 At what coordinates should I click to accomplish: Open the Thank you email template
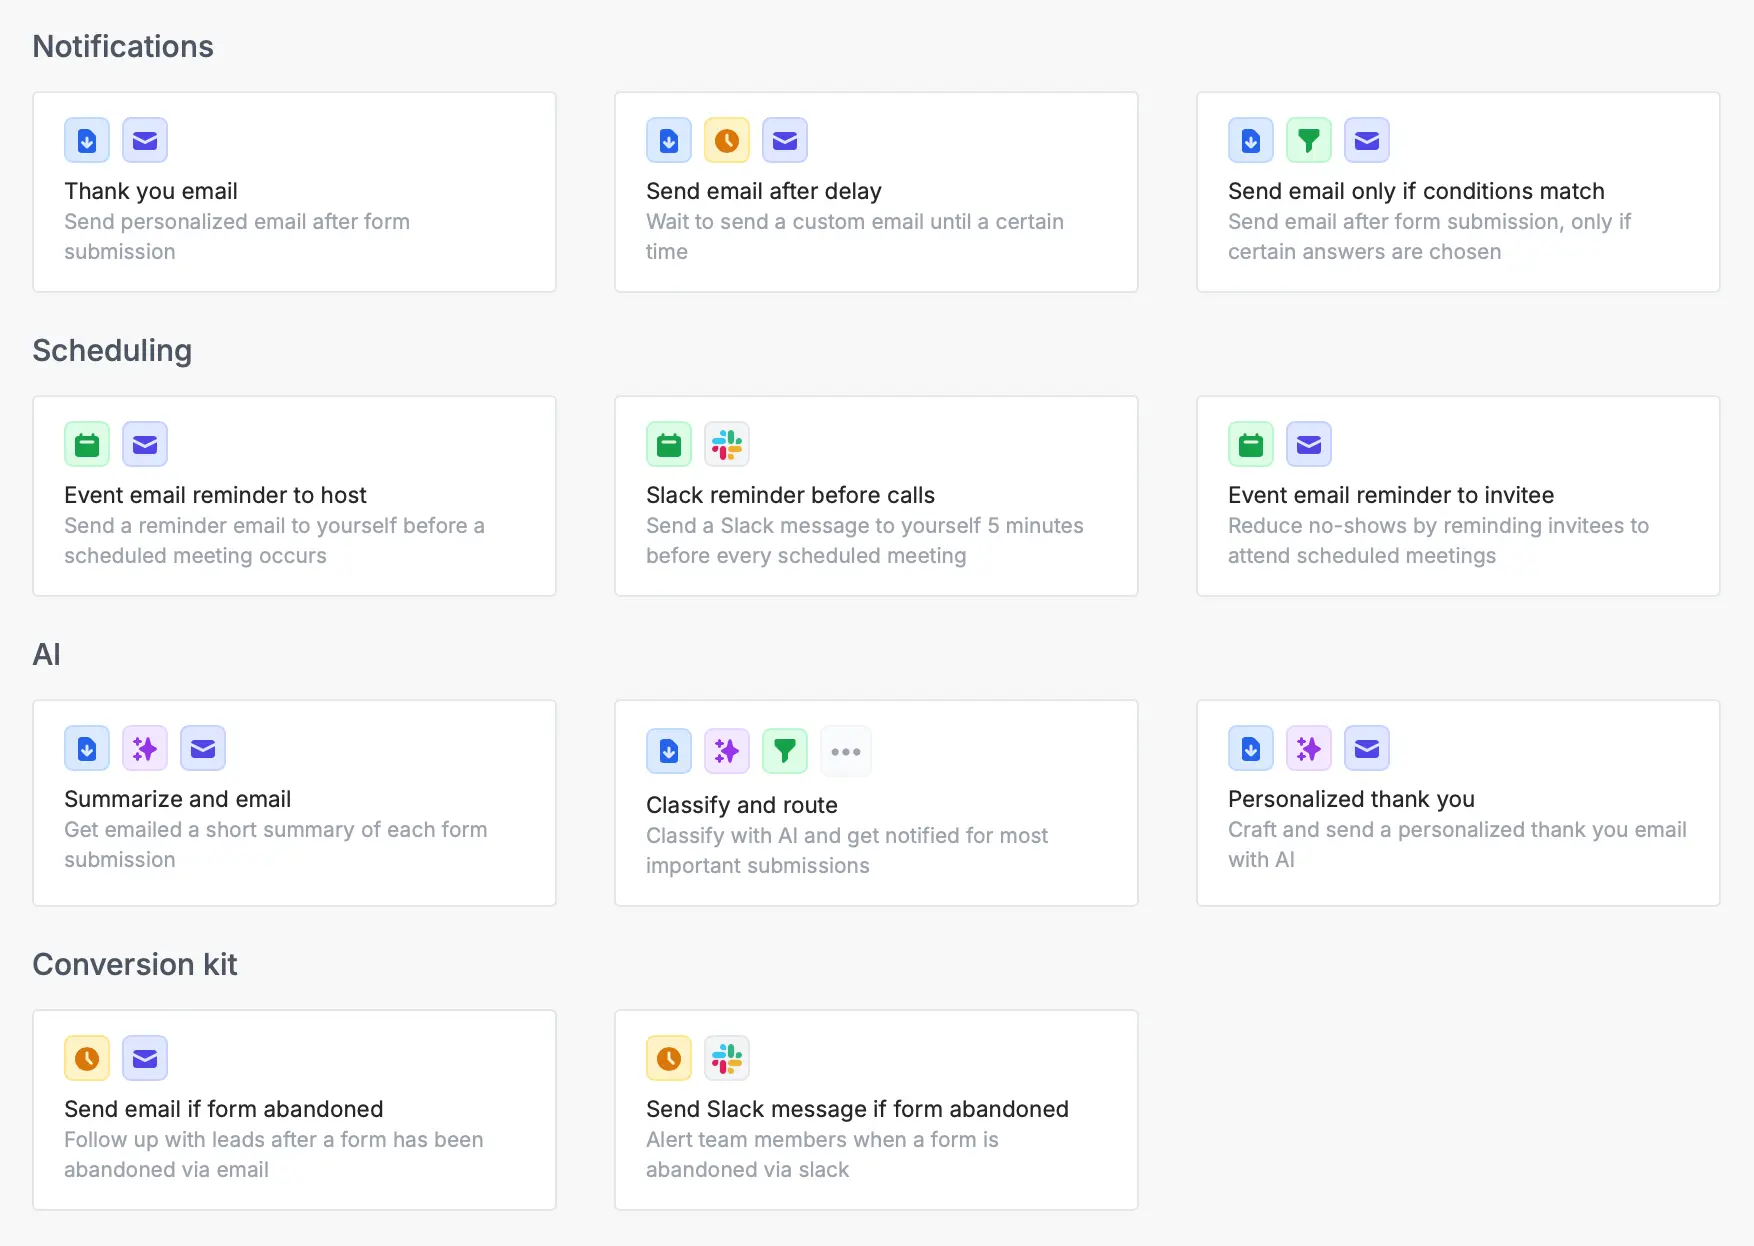(294, 192)
